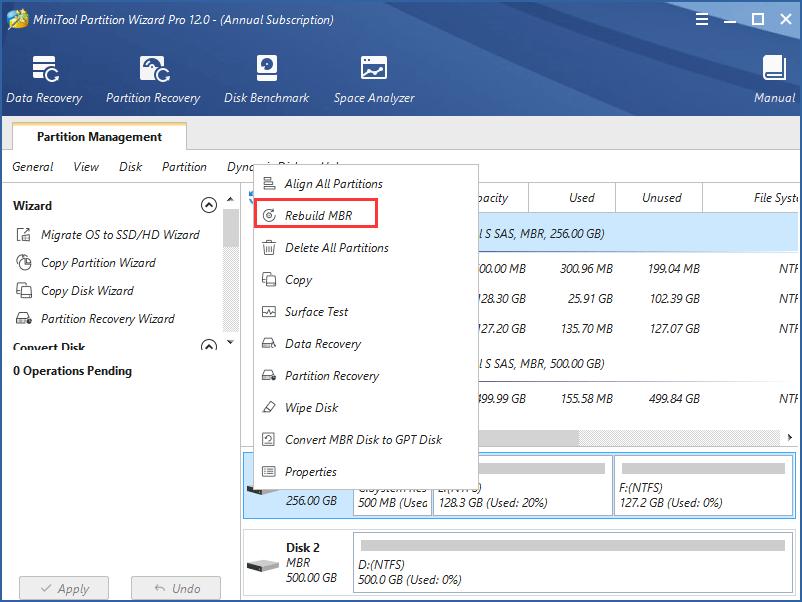Screen dimensions: 802x602
Task: Collapse the Convert Disk section
Action: click(209, 345)
